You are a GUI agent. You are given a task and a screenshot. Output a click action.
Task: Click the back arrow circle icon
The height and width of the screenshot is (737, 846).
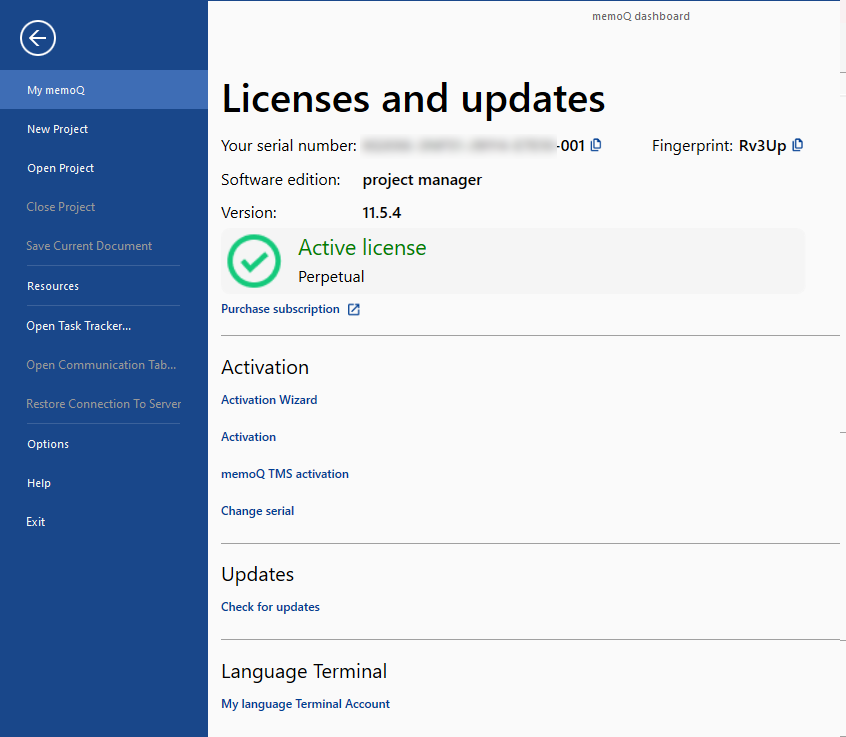pos(38,38)
